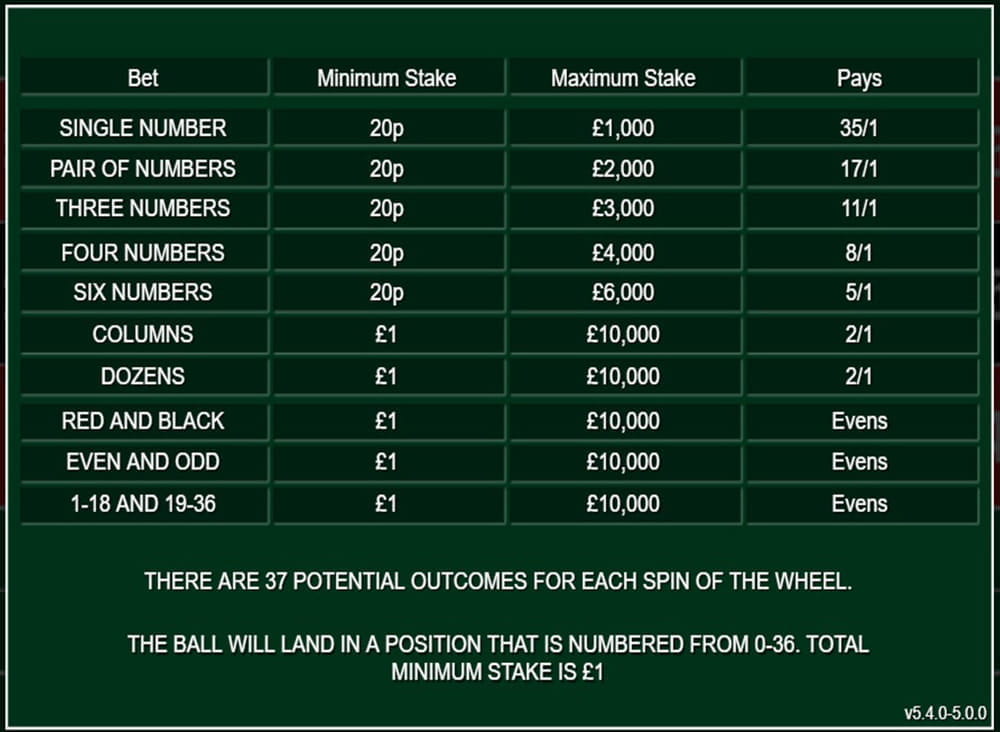
Task: Click the SINGLE NUMBER bet cell
Action: pyautogui.click(x=143, y=128)
